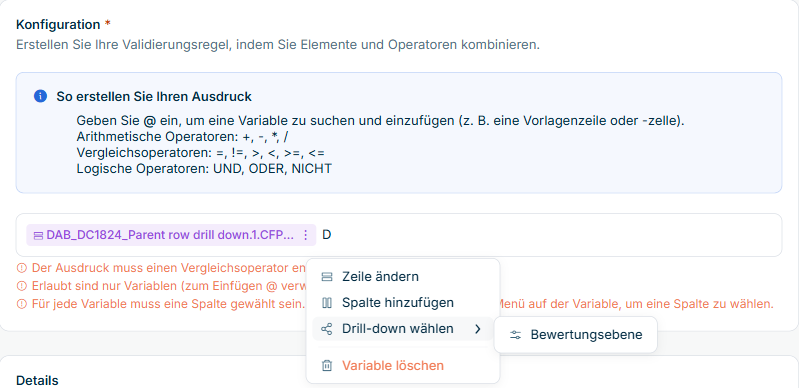
Task: Click the share-node icon next to Drill-down wählen
Action: pyautogui.click(x=327, y=329)
